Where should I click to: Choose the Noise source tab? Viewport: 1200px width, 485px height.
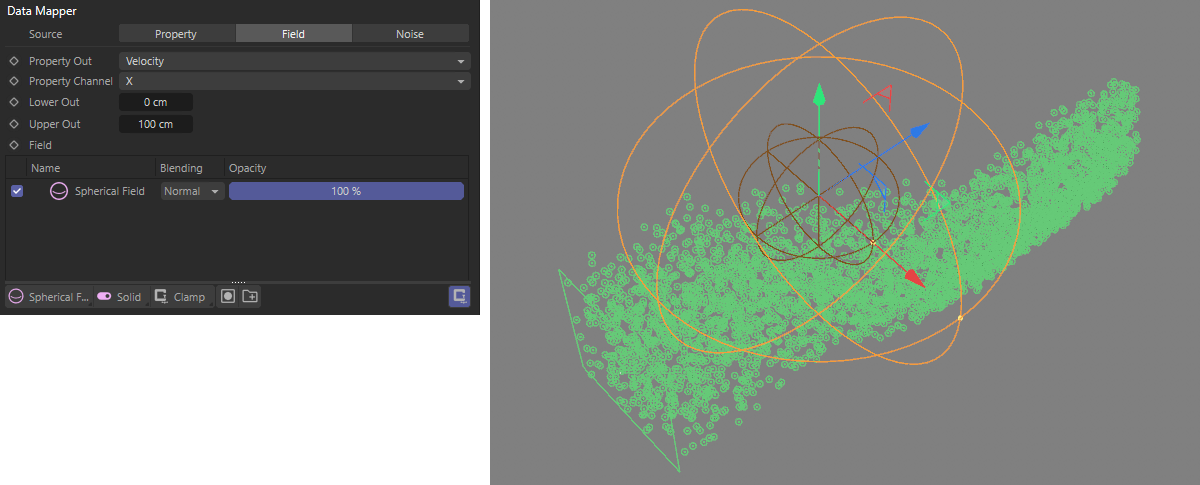(410, 34)
